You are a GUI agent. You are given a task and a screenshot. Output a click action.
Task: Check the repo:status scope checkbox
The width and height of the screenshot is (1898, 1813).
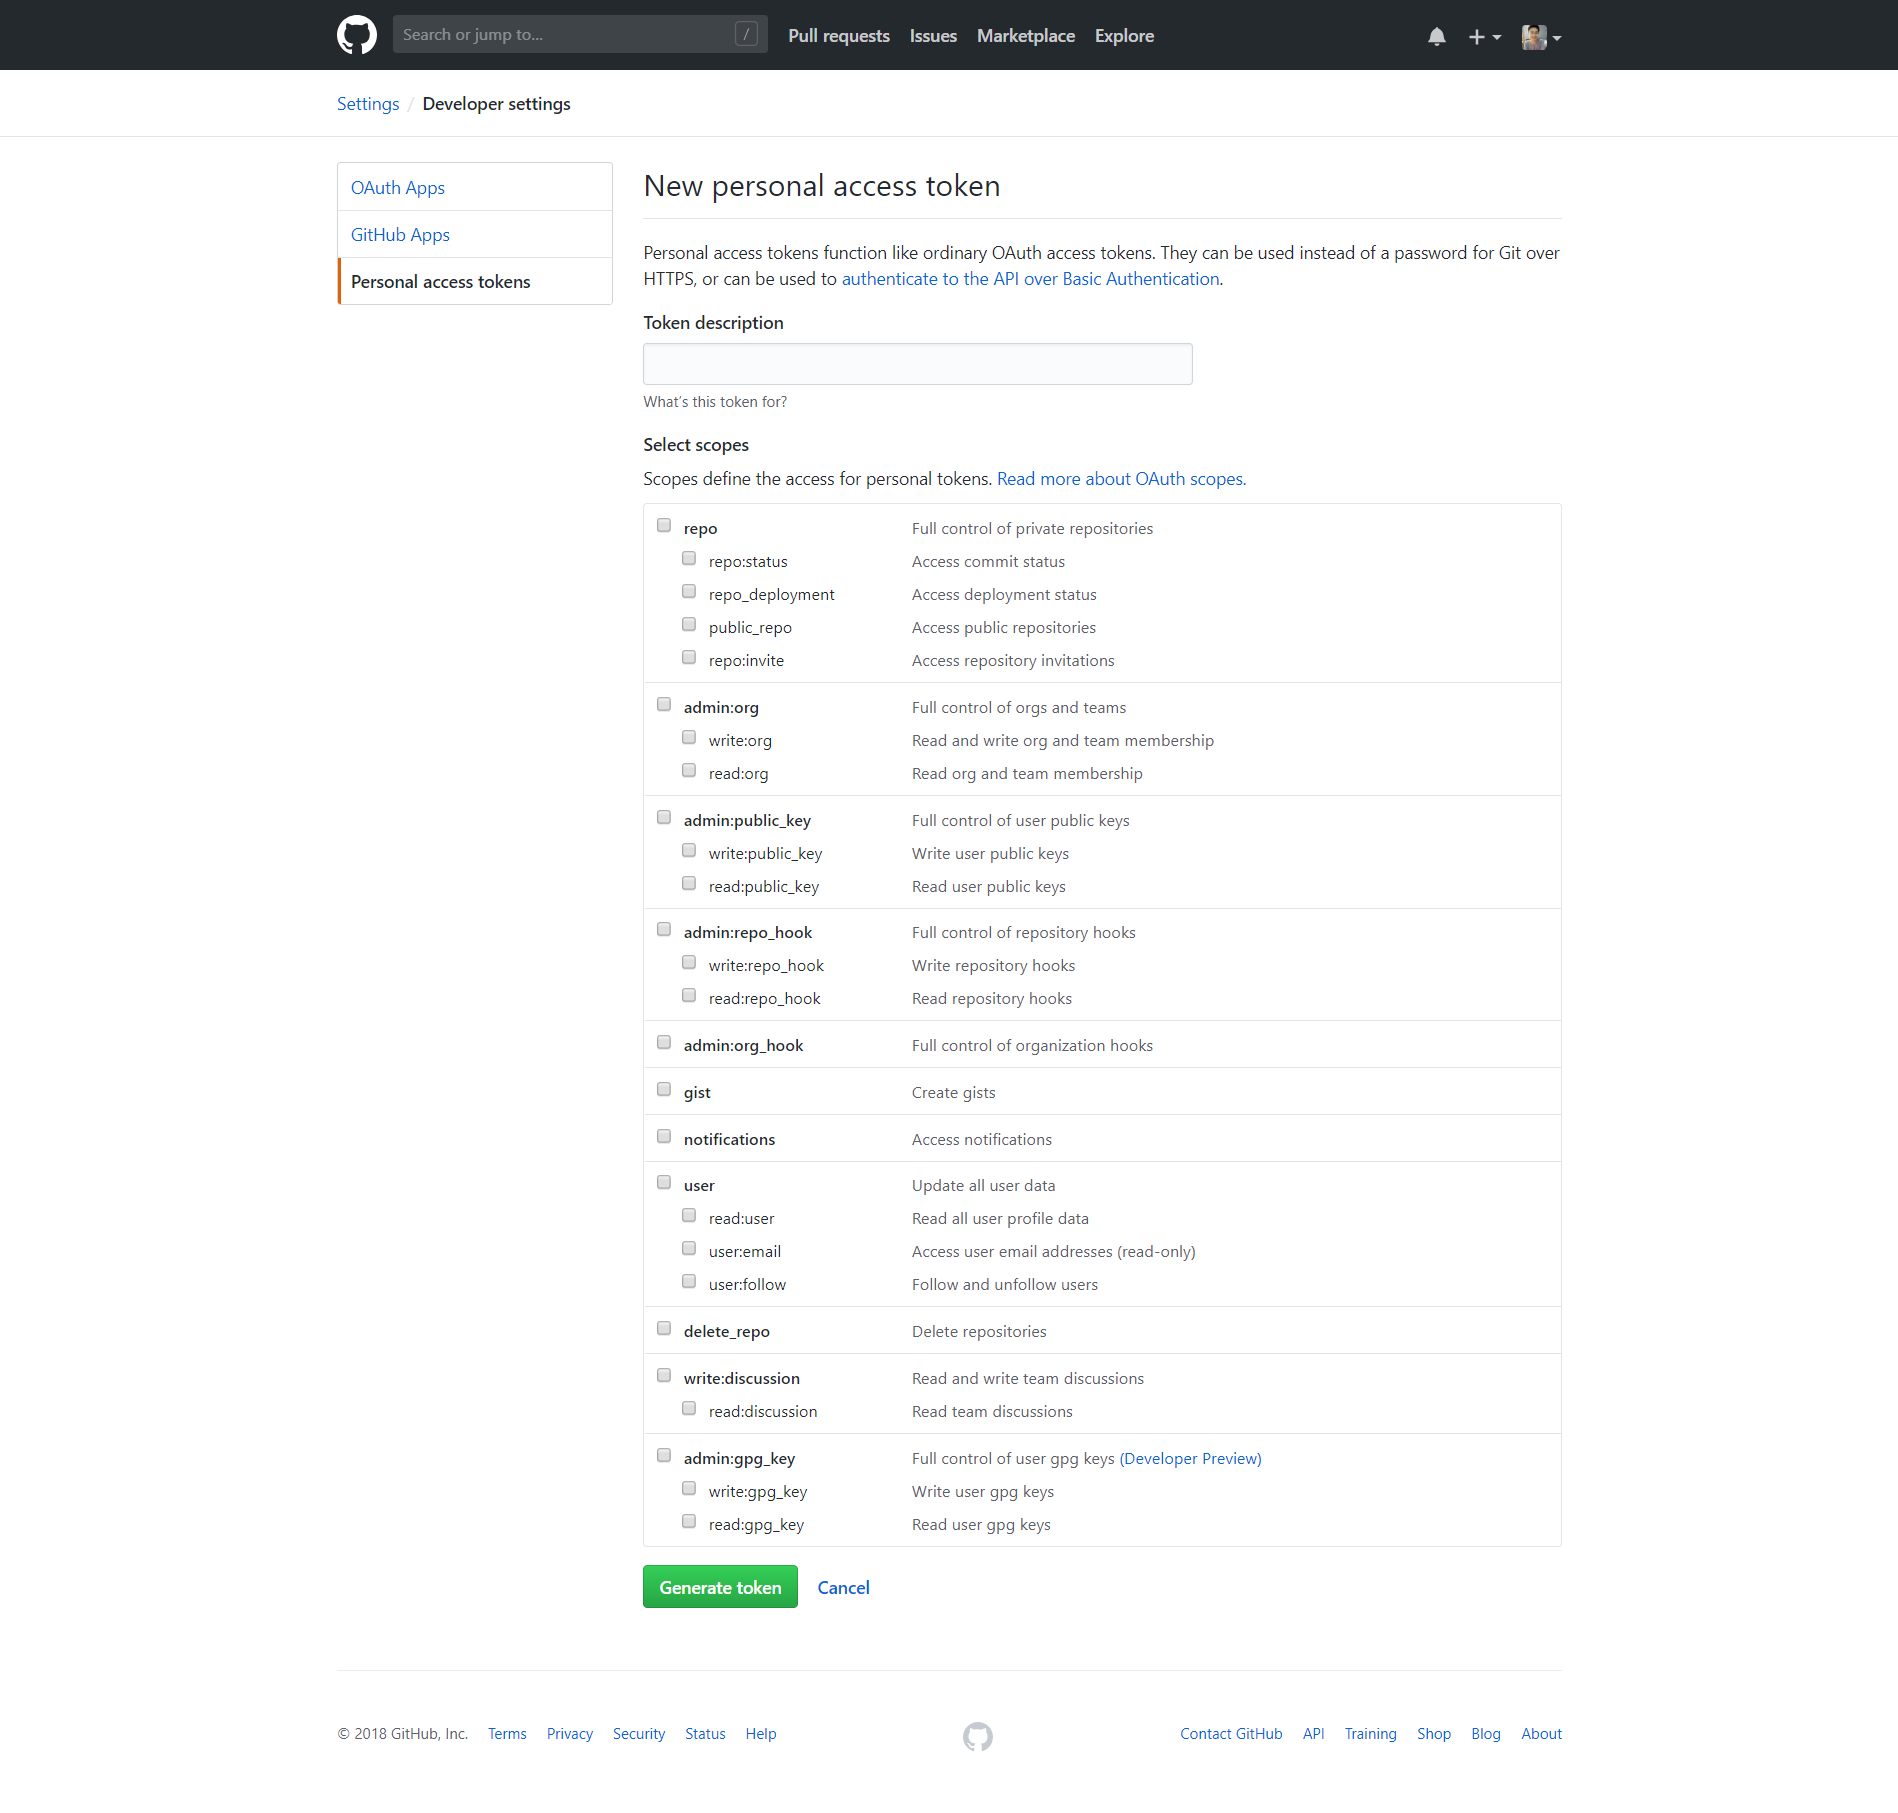tap(689, 559)
